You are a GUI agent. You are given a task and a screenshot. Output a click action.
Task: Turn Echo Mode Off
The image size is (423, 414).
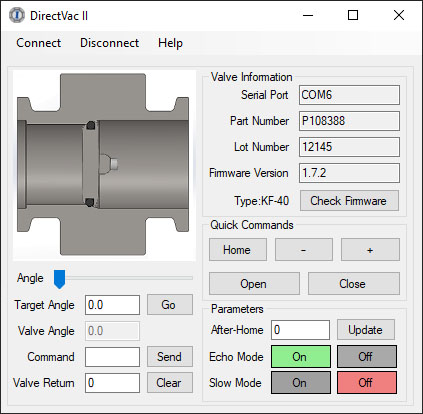[367, 357]
